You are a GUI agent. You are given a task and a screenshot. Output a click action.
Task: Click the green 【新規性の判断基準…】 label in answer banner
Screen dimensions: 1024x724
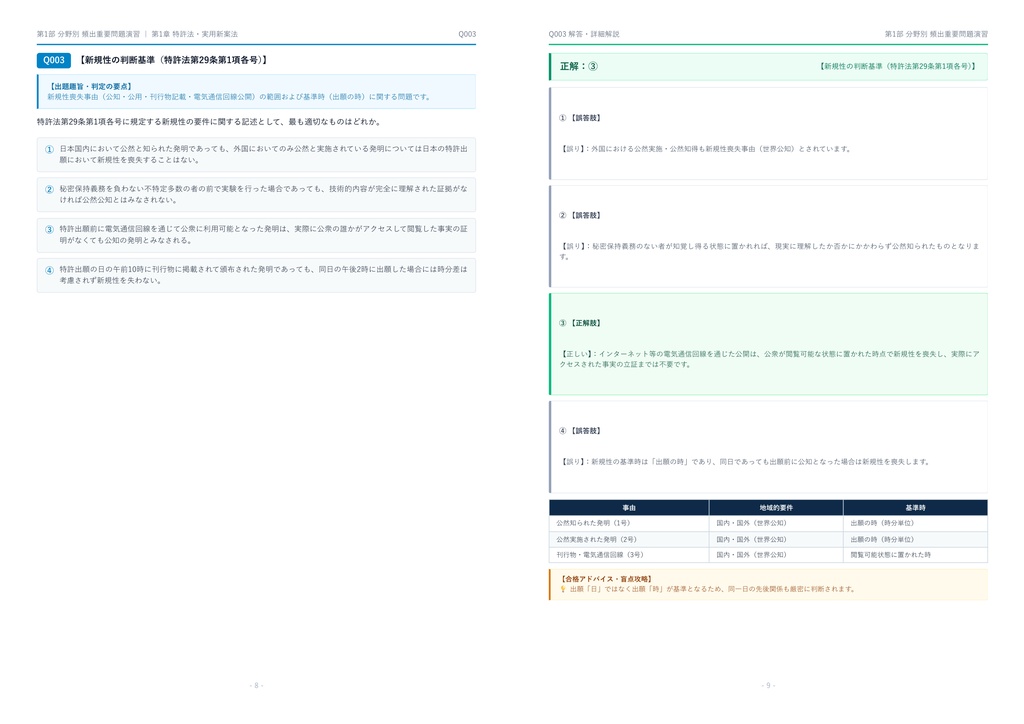tap(897, 66)
